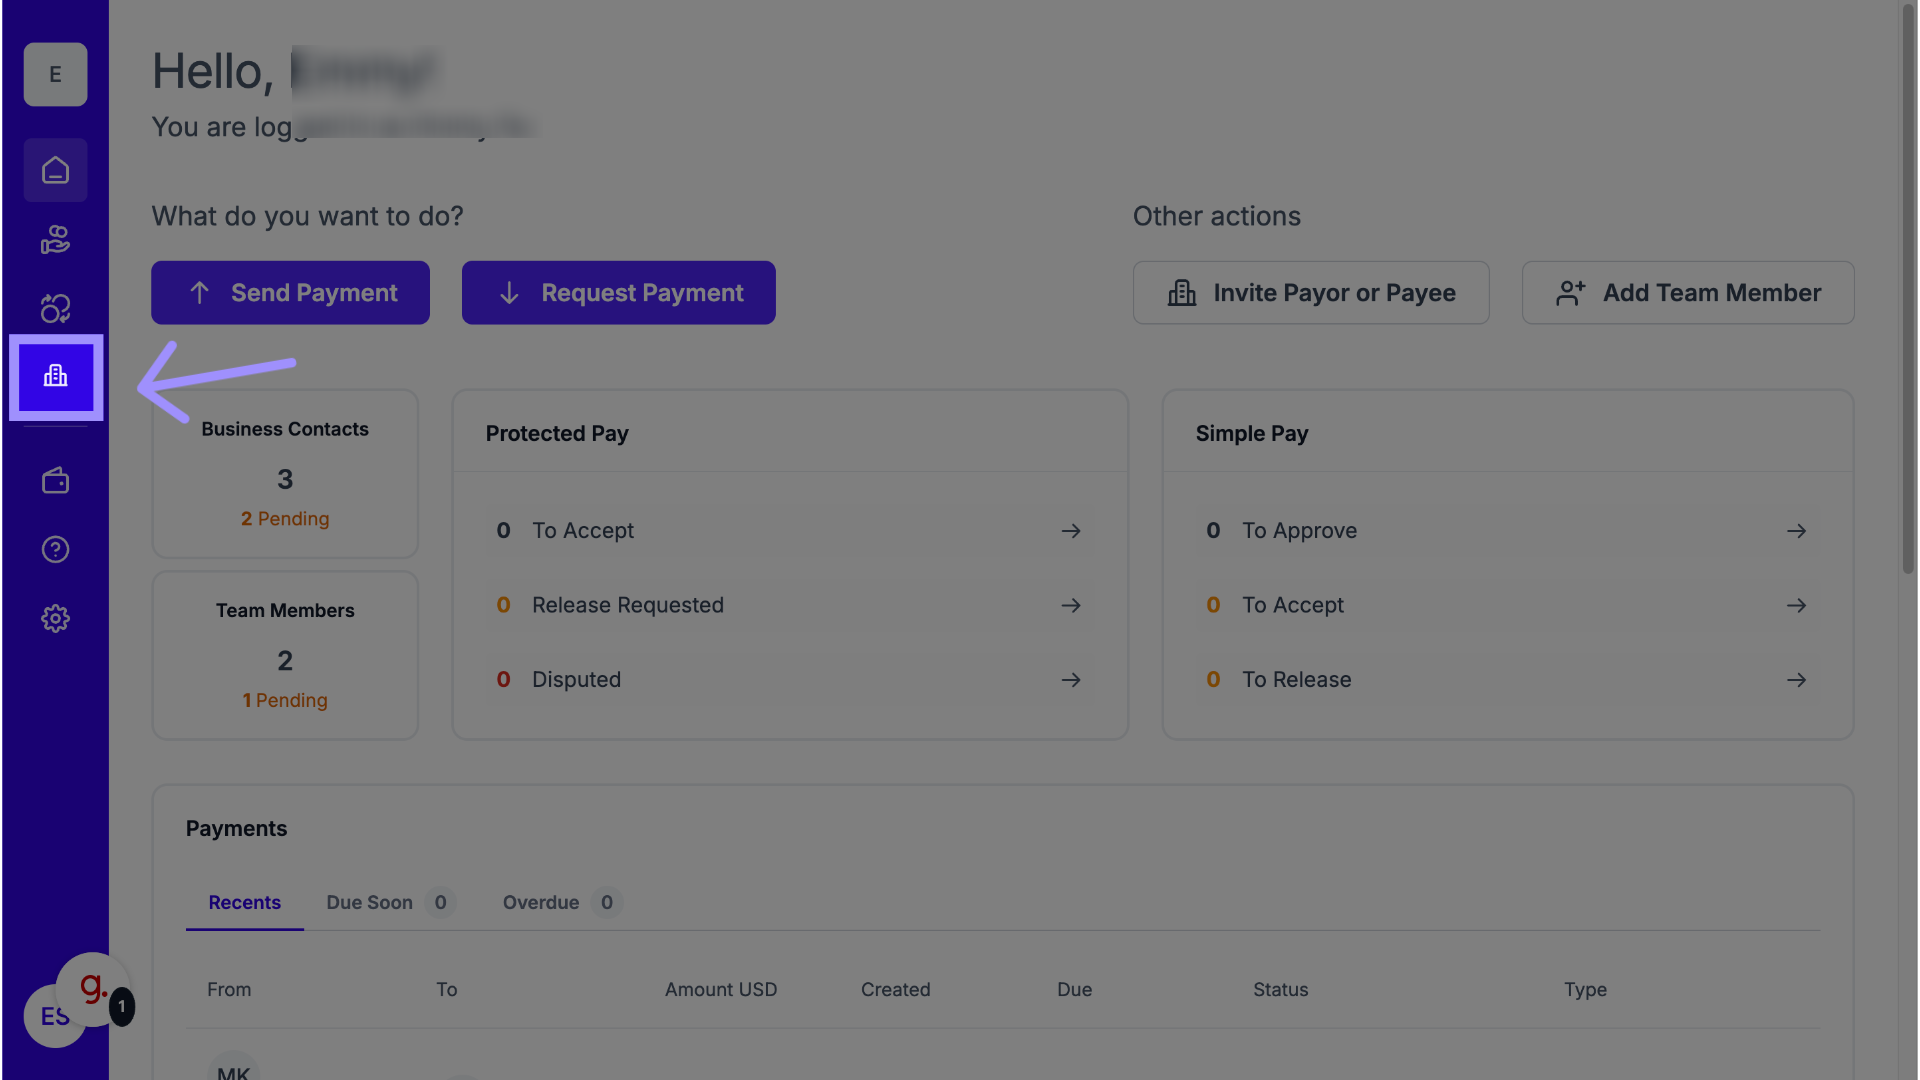This screenshot has height=1080, width=1920.
Task: Open Simple Pay To Release arrow
Action: pos(1796,680)
